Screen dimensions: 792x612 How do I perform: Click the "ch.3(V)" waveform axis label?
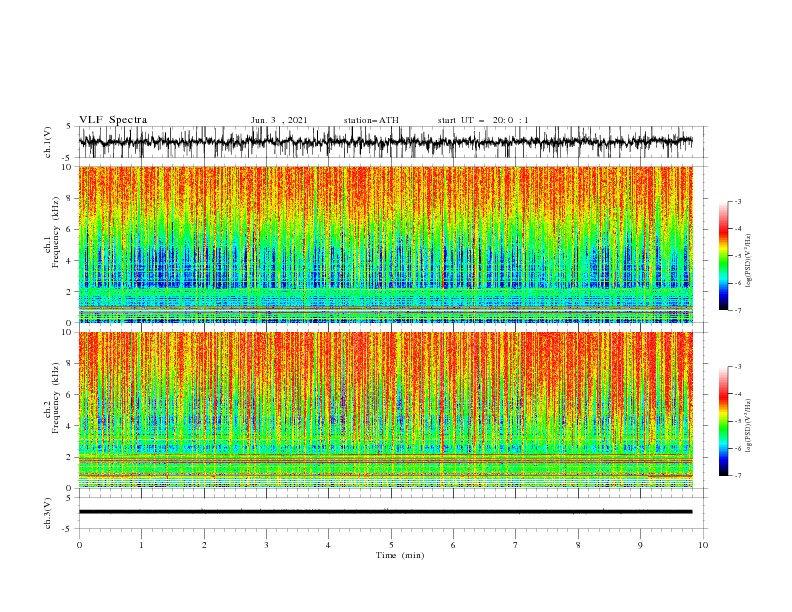(x=48, y=513)
